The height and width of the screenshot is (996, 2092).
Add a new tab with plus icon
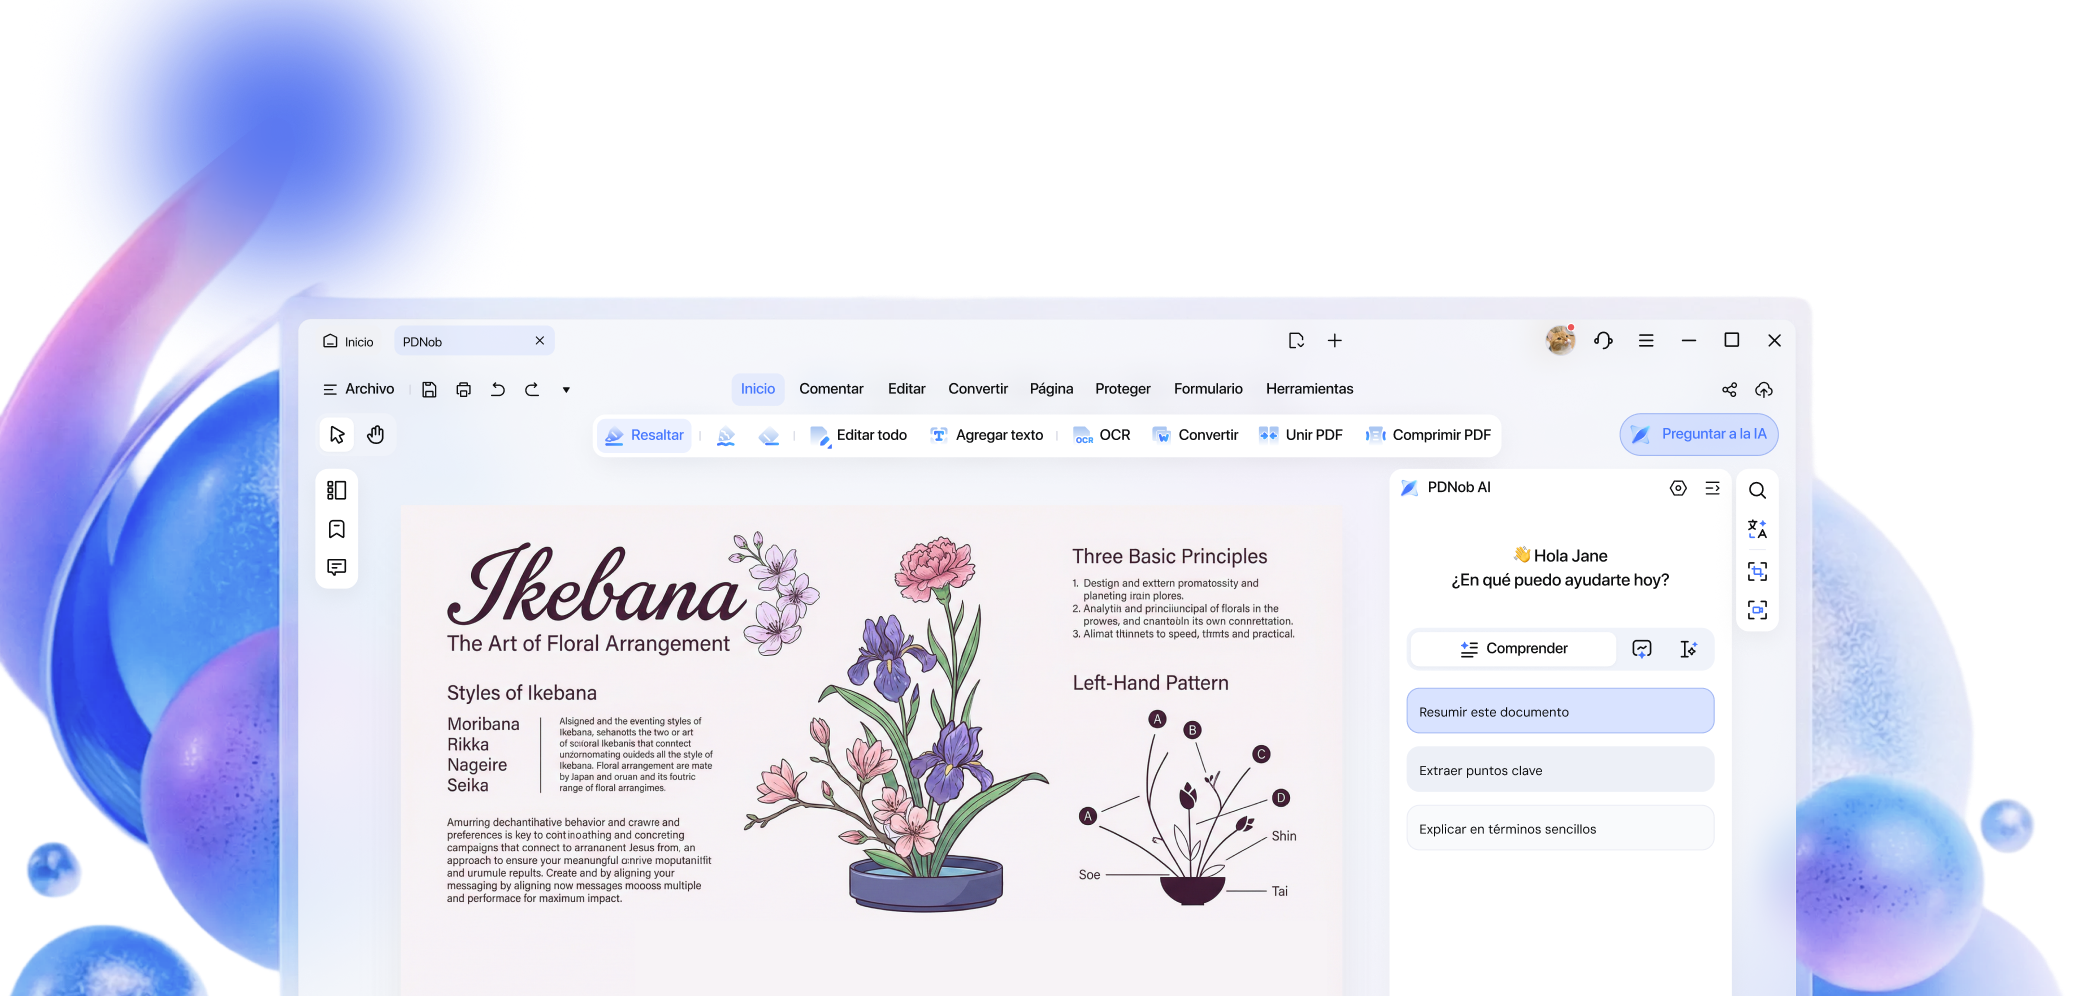(x=1335, y=341)
